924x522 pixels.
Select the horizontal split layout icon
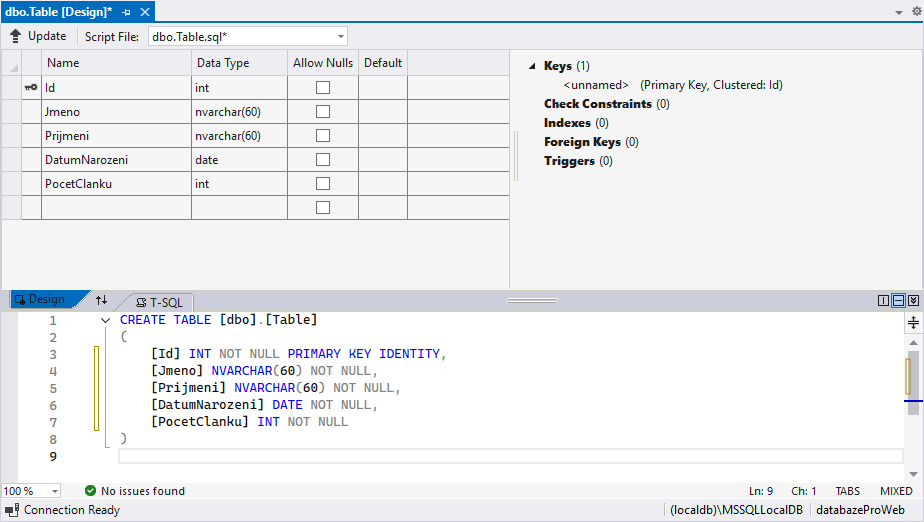(x=898, y=300)
